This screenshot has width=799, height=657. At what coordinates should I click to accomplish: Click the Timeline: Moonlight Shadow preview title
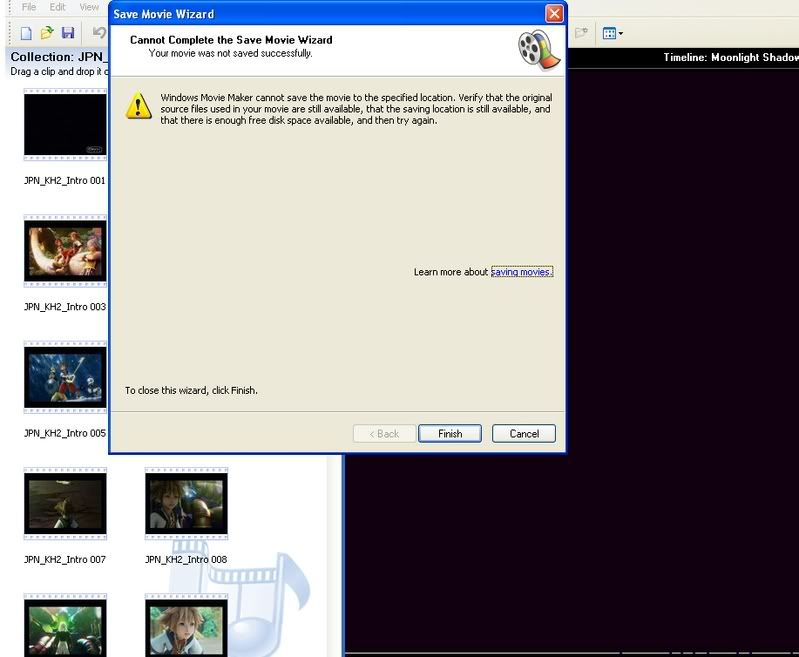coord(731,58)
